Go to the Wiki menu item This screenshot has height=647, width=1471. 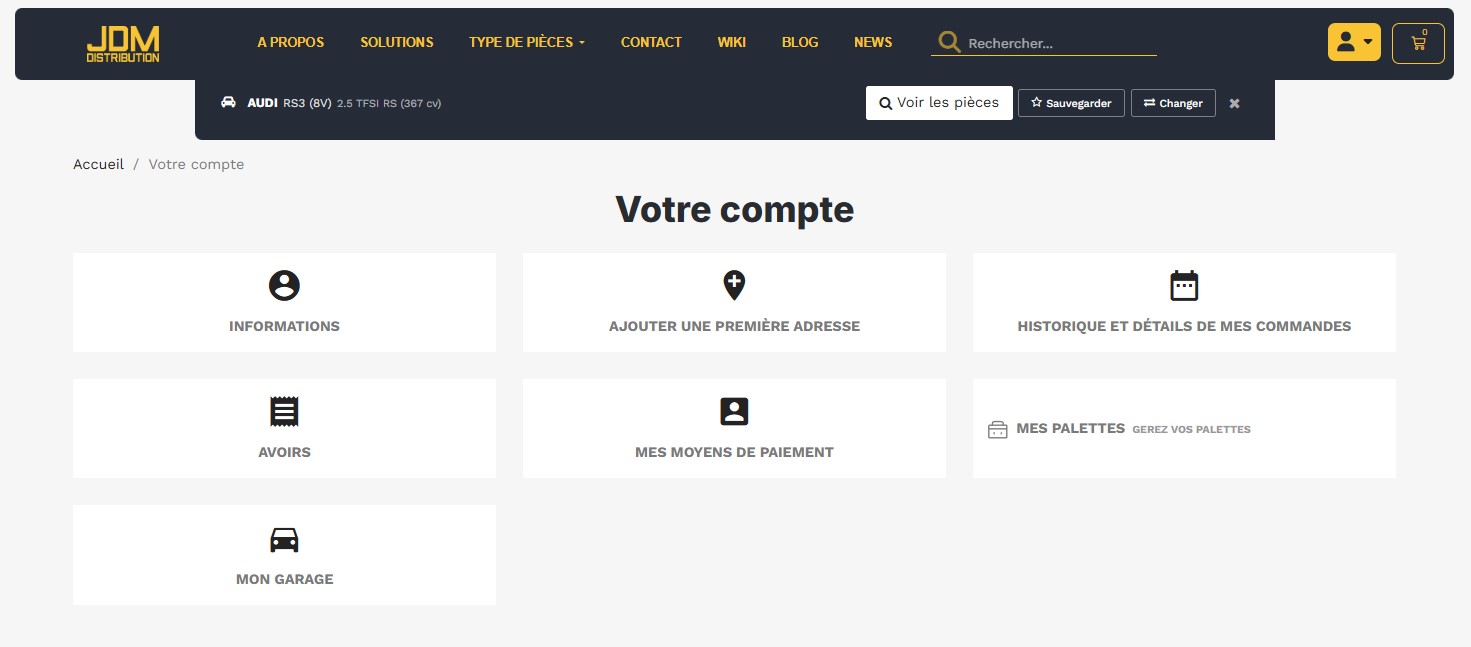(731, 42)
